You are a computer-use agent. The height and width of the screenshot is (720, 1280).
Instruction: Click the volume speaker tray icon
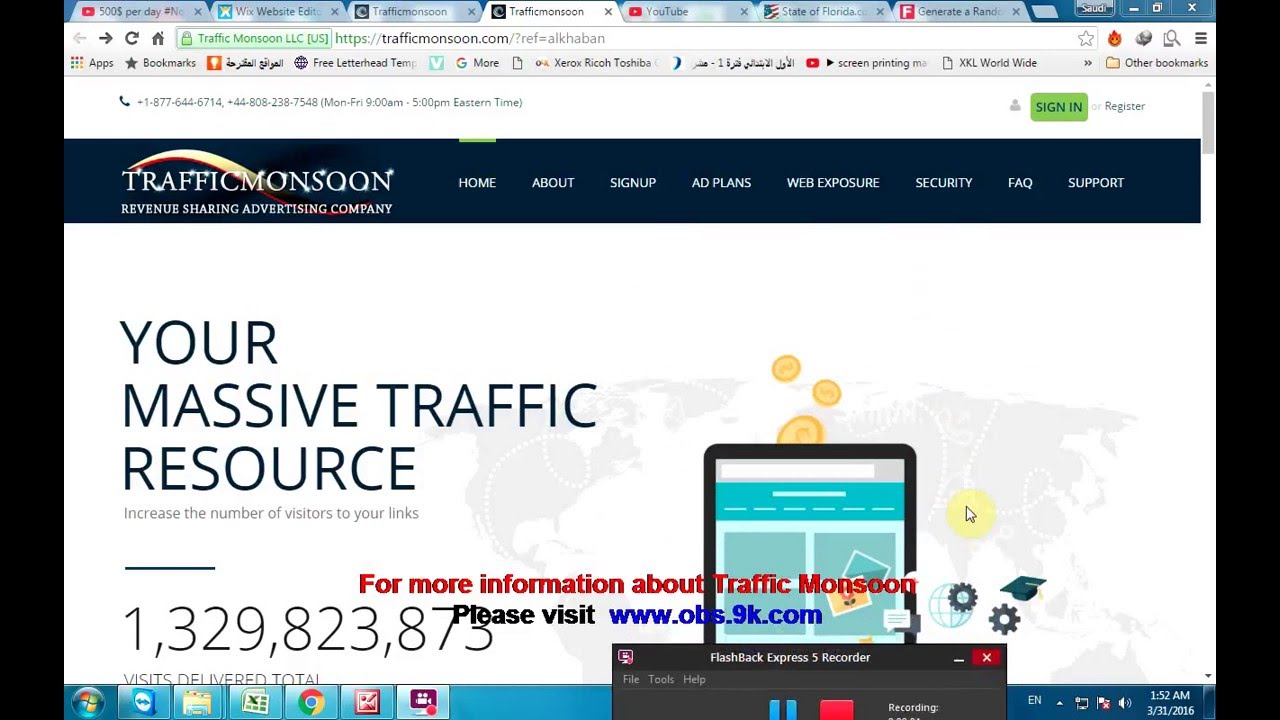pyautogui.click(x=1125, y=703)
